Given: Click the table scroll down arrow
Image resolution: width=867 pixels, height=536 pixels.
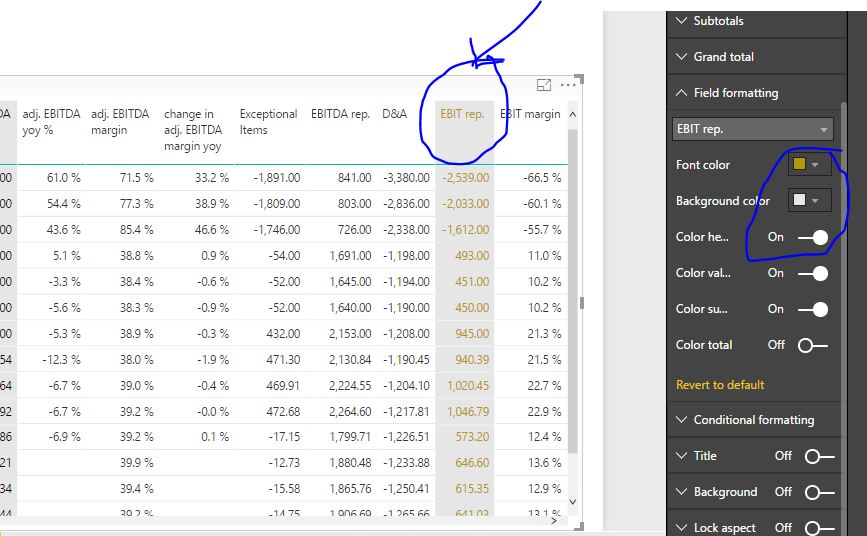Looking at the screenshot, I should [x=573, y=502].
